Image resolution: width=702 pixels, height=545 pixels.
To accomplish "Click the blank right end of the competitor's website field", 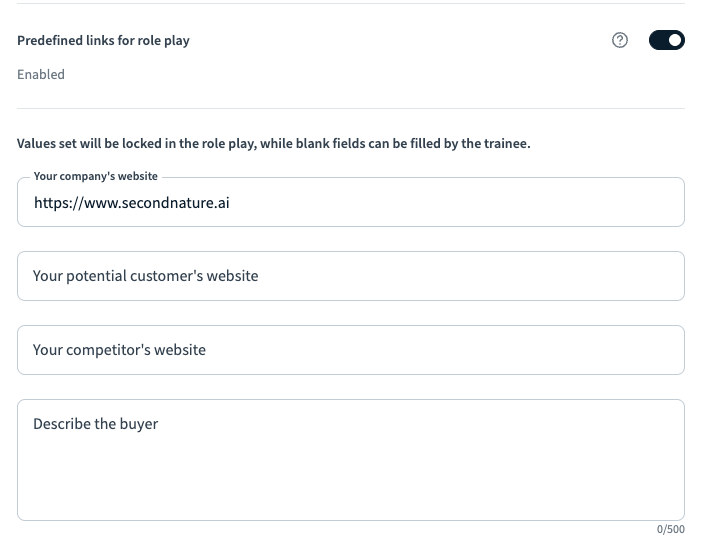I will pos(600,350).
